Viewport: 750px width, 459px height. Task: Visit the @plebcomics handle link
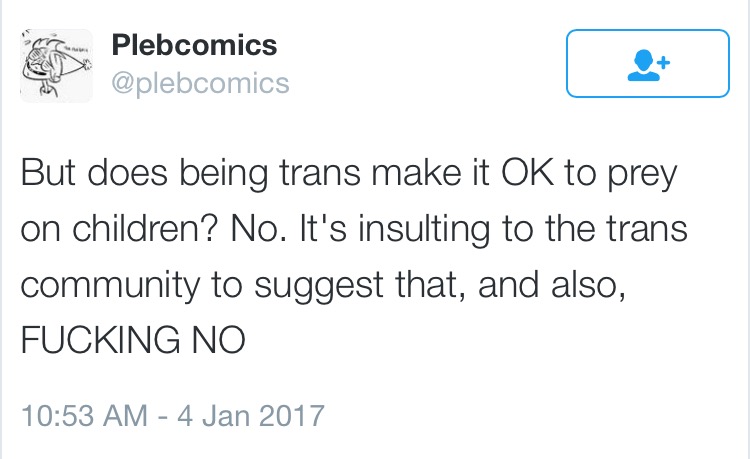pyautogui.click(x=200, y=83)
